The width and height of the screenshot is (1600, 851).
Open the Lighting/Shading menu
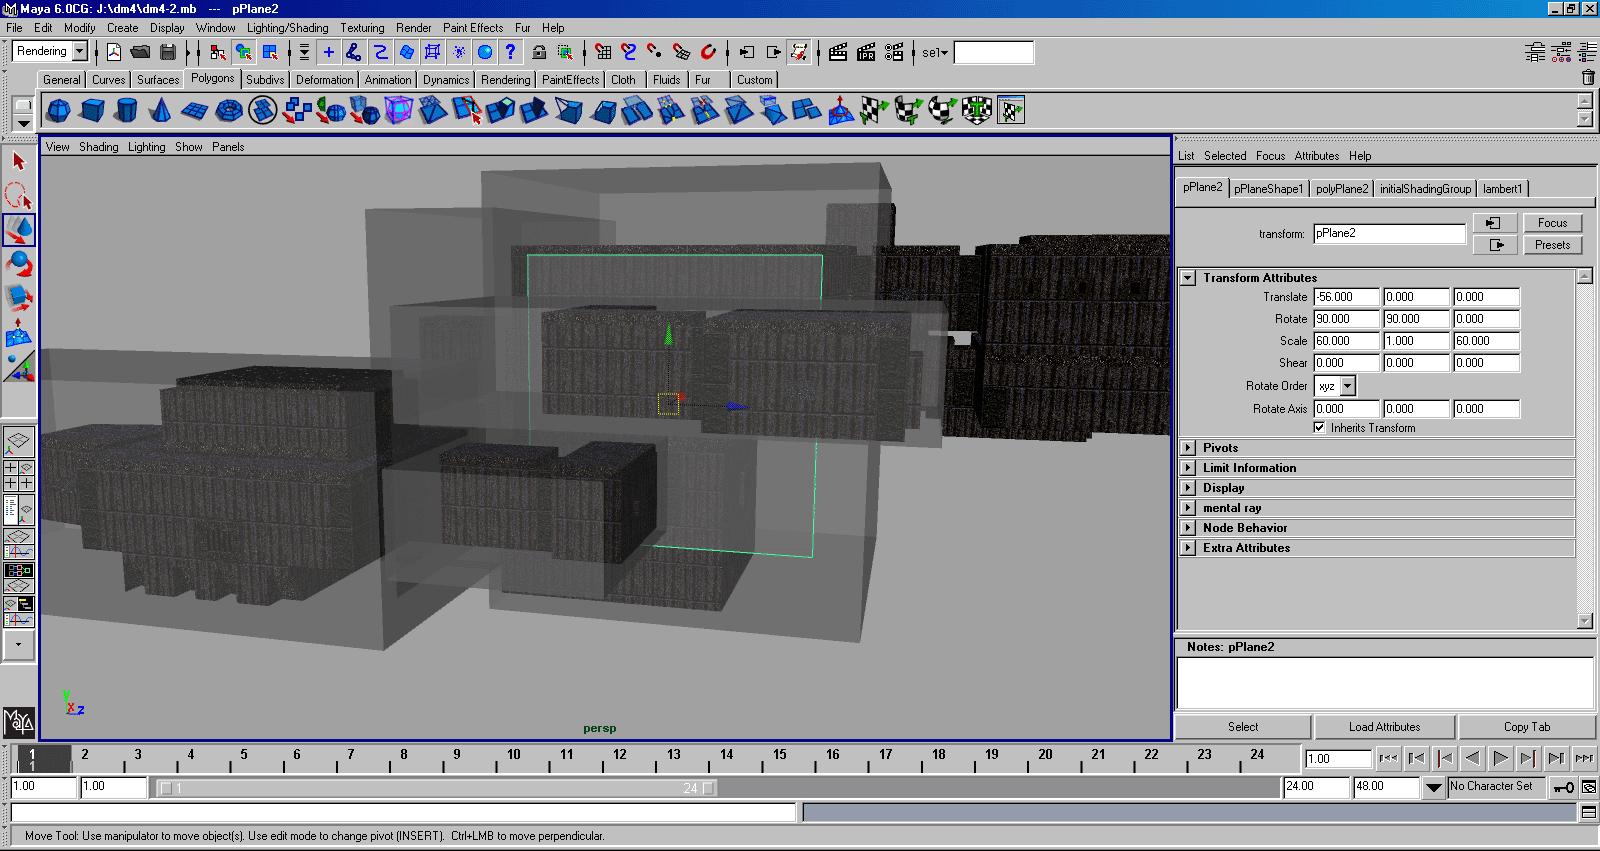(287, 28)
